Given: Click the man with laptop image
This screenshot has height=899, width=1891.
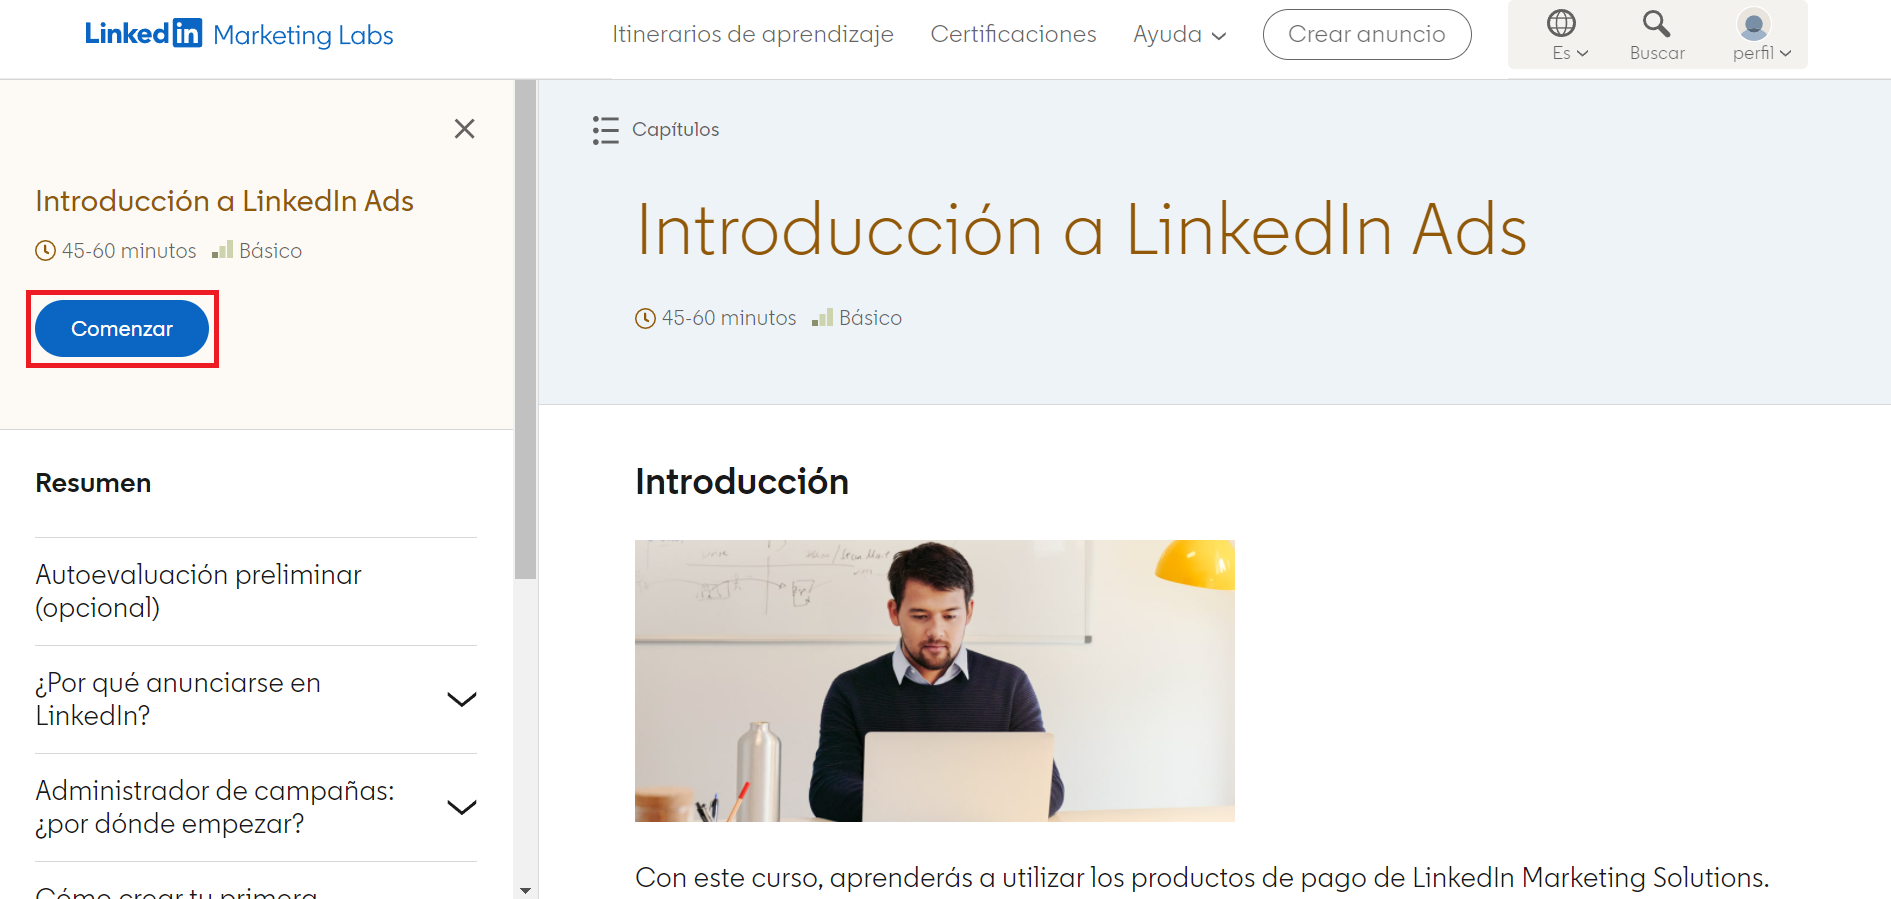Looking at the screenshot, I should tap(934, 680).
